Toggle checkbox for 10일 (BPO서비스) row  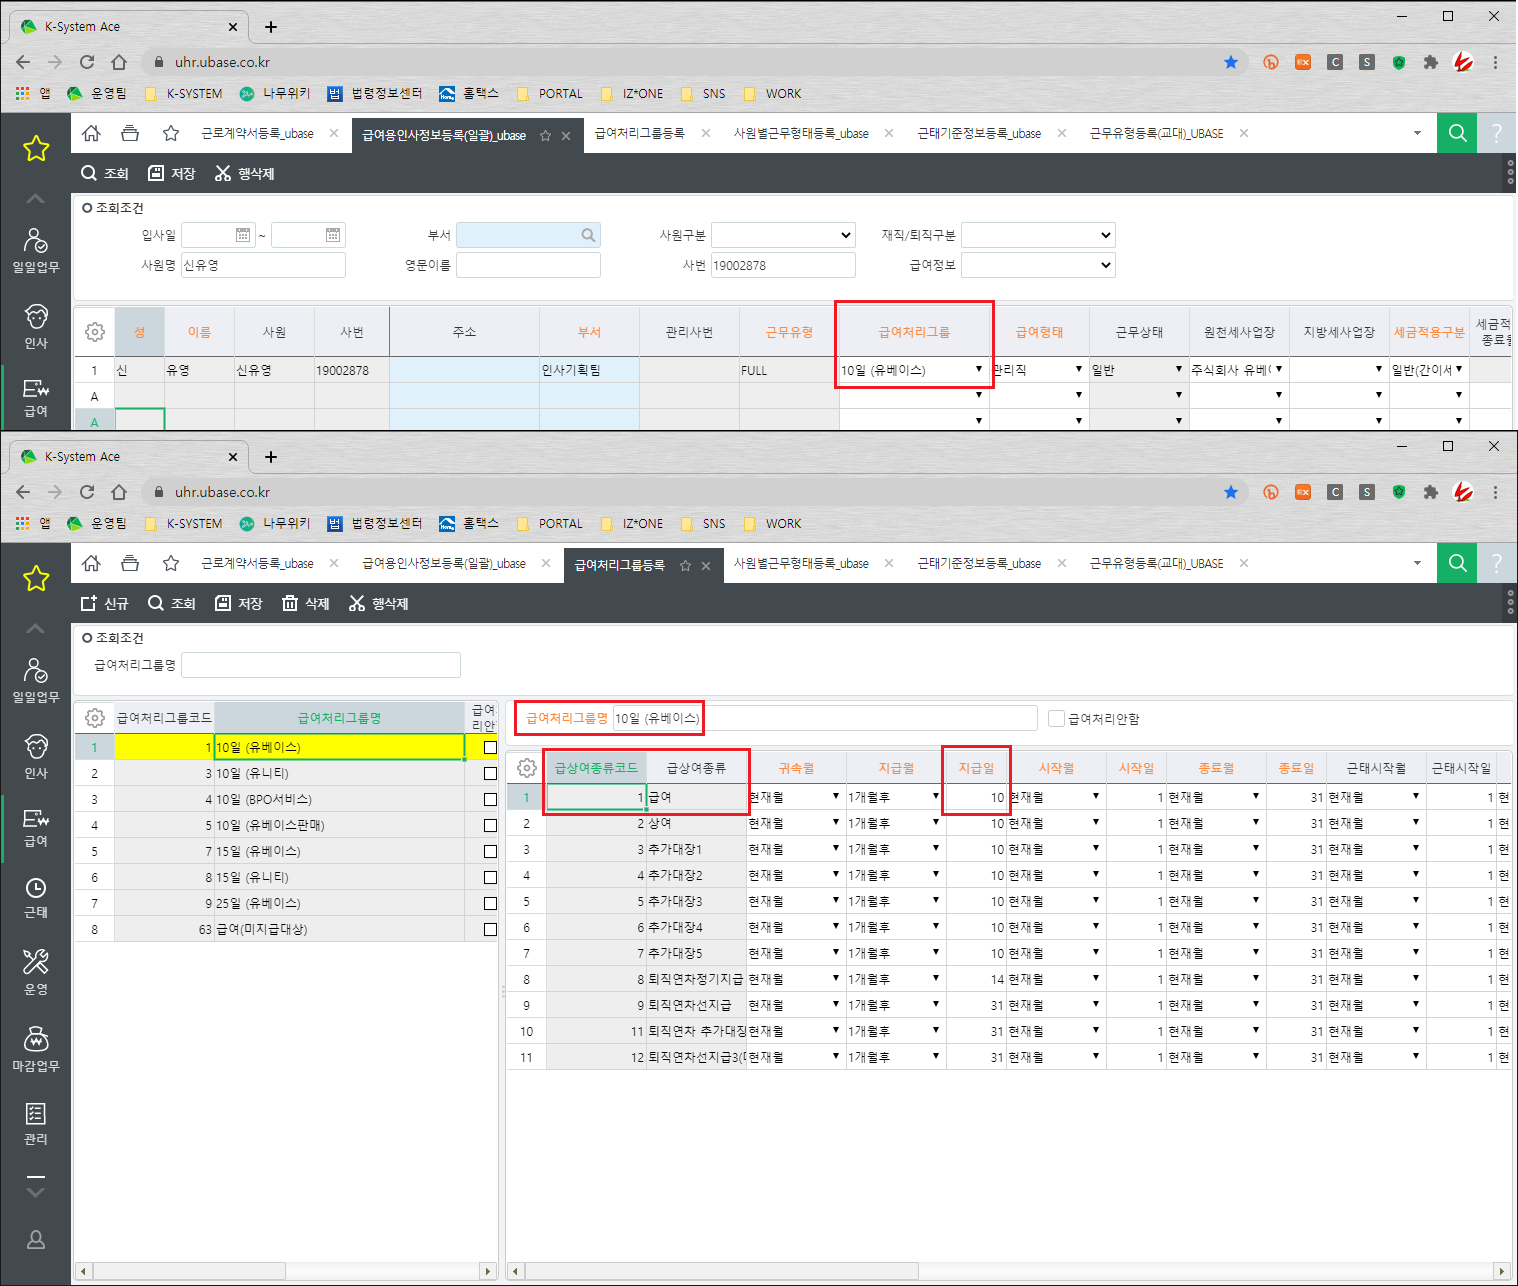[490, 799]
